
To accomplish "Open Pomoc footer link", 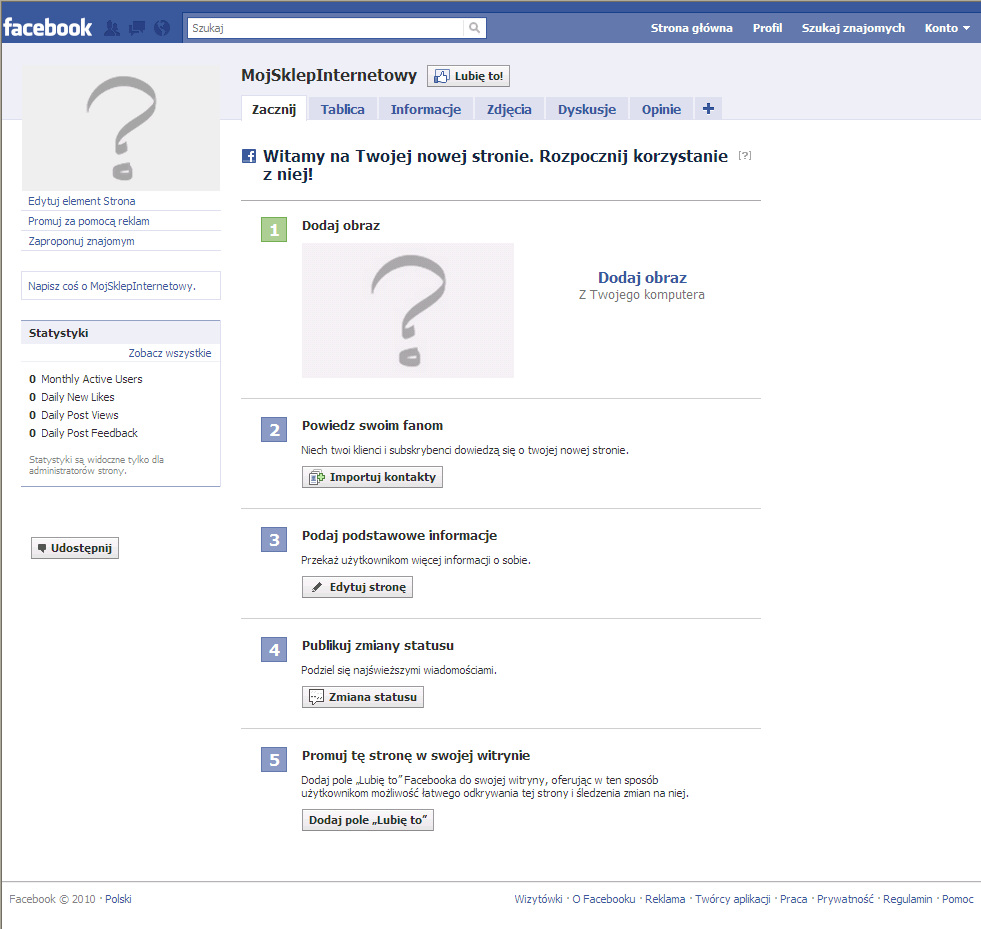I will click(958, 899).
